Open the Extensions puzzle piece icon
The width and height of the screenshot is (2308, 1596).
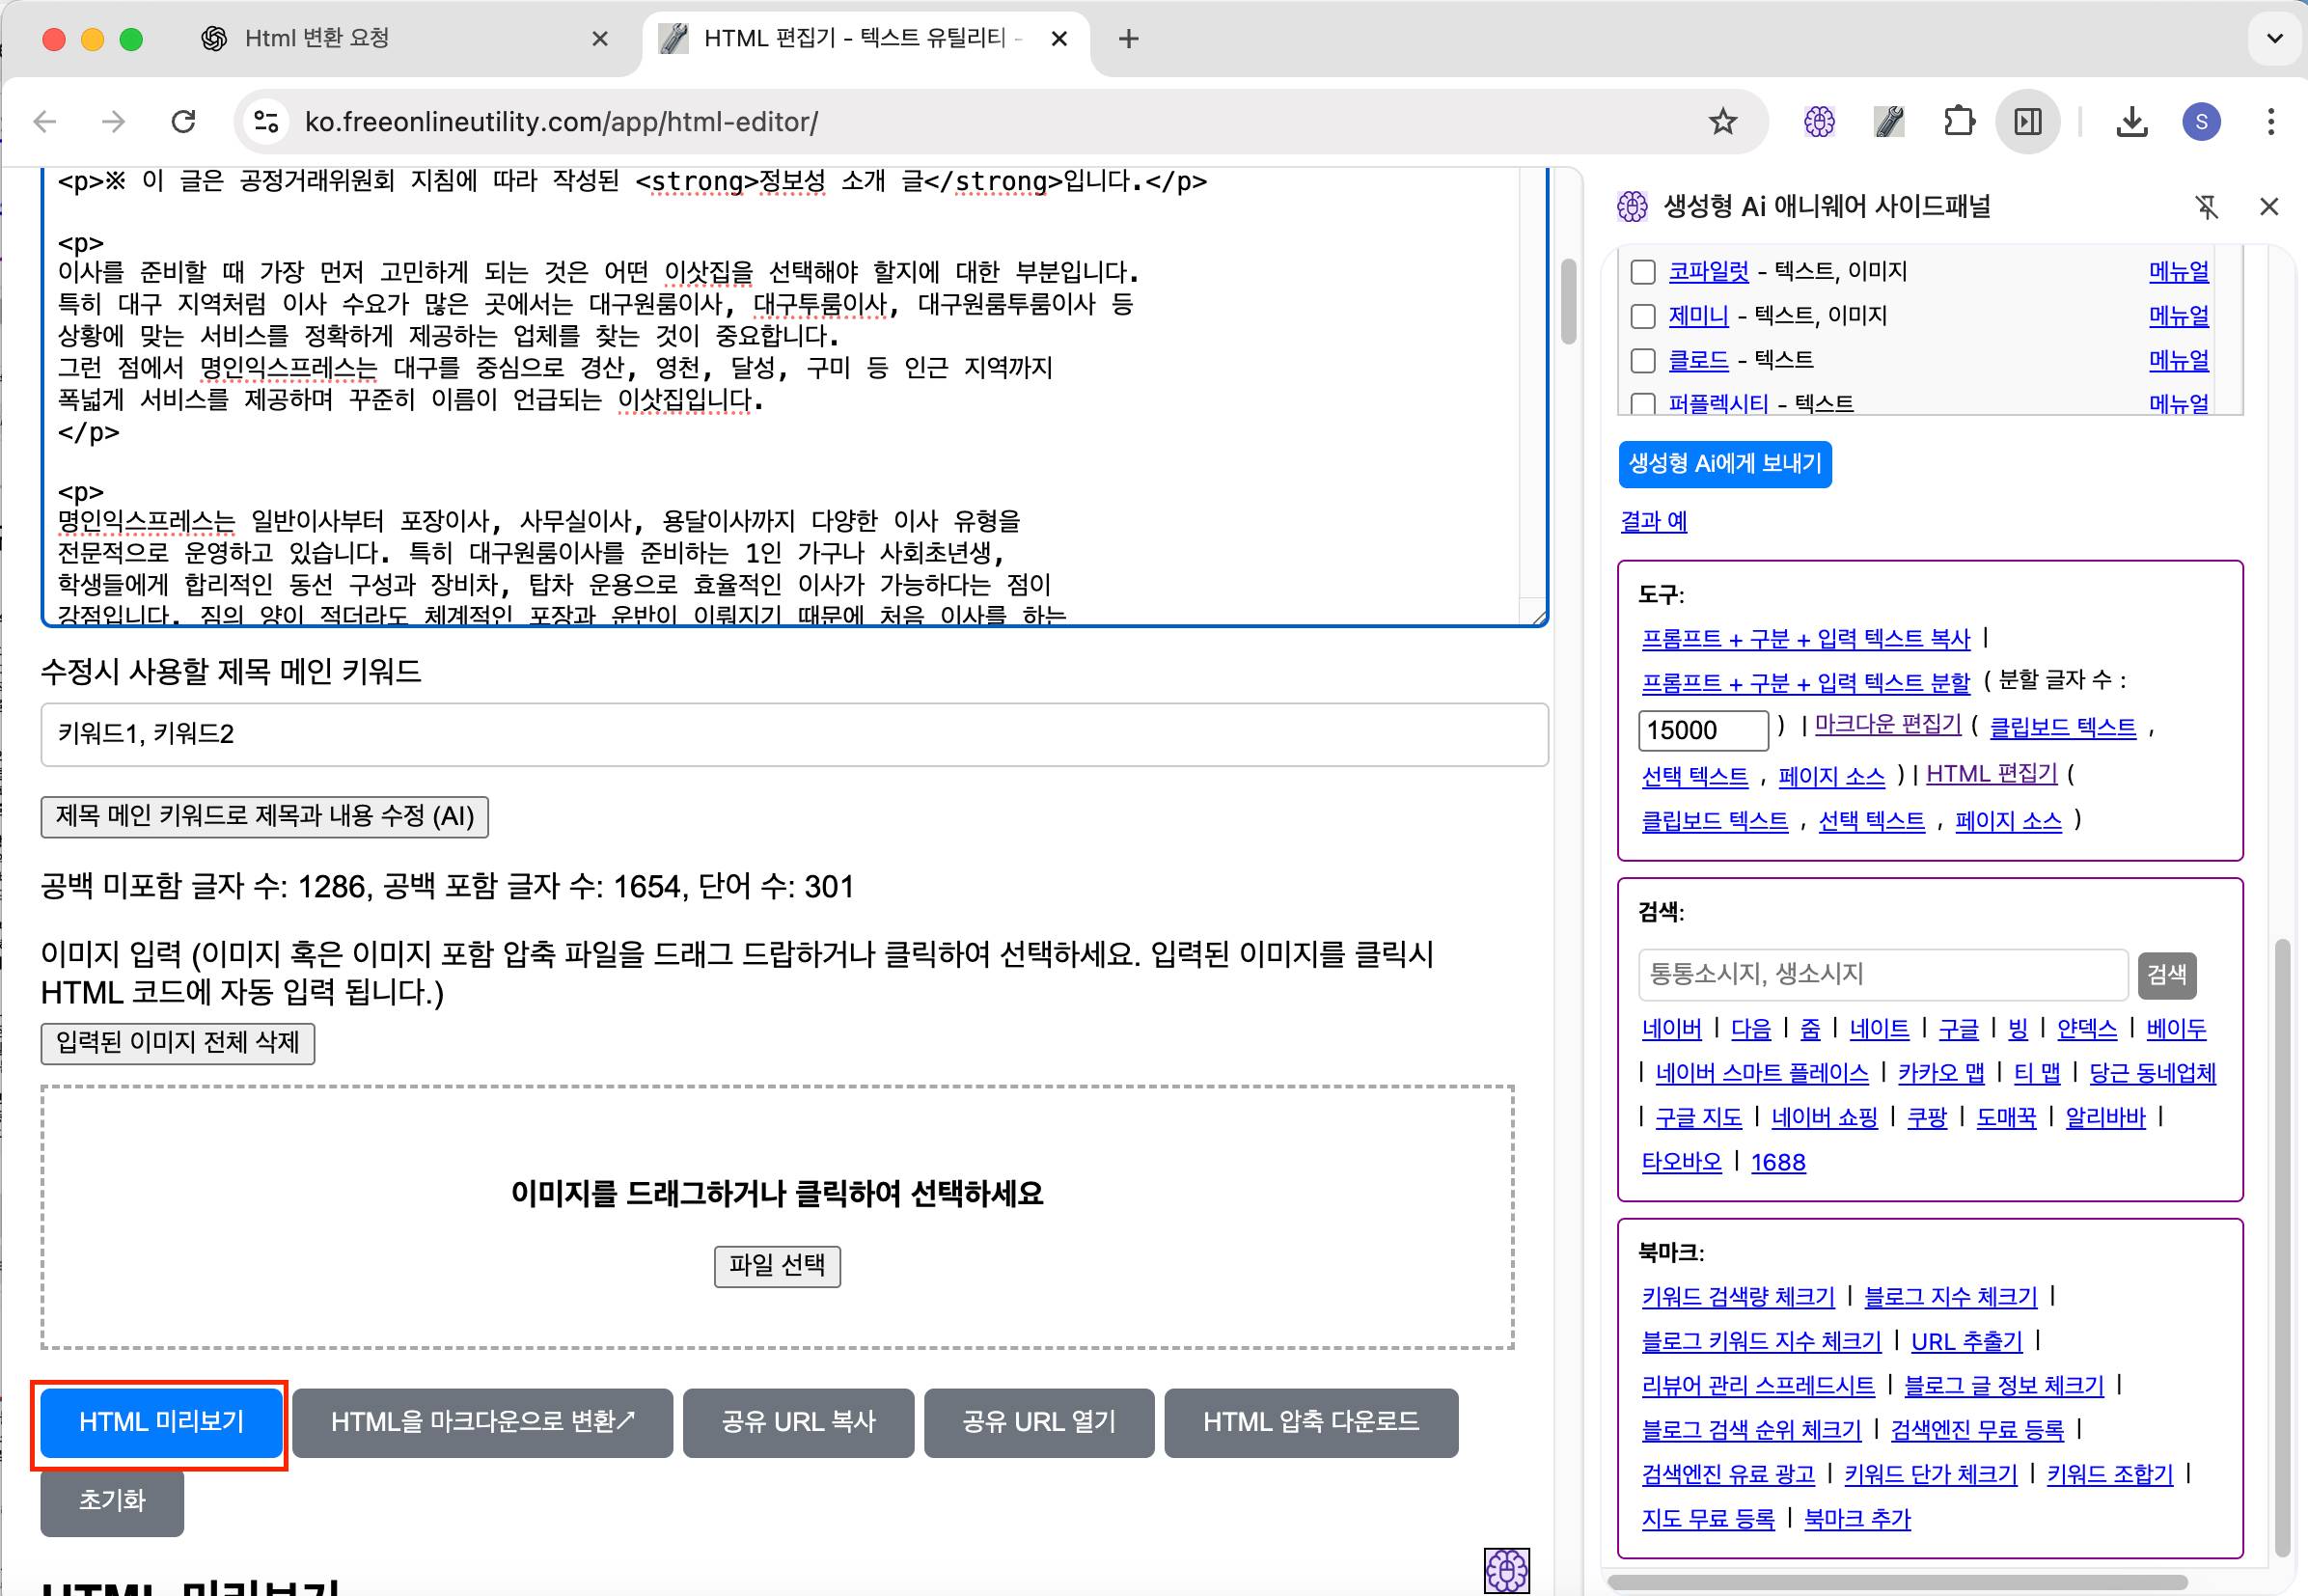[1958, 122]
